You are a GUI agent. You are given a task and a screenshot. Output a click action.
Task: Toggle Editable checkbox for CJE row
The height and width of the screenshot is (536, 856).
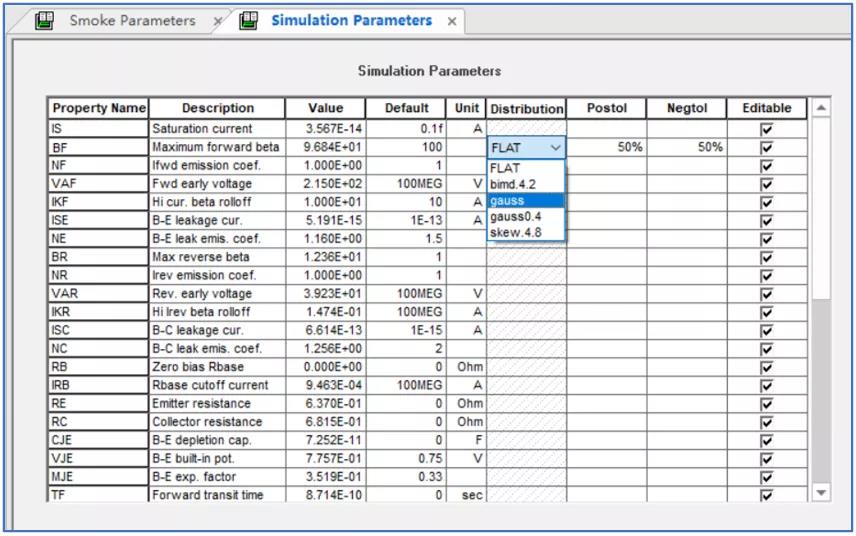click(766, 440)
